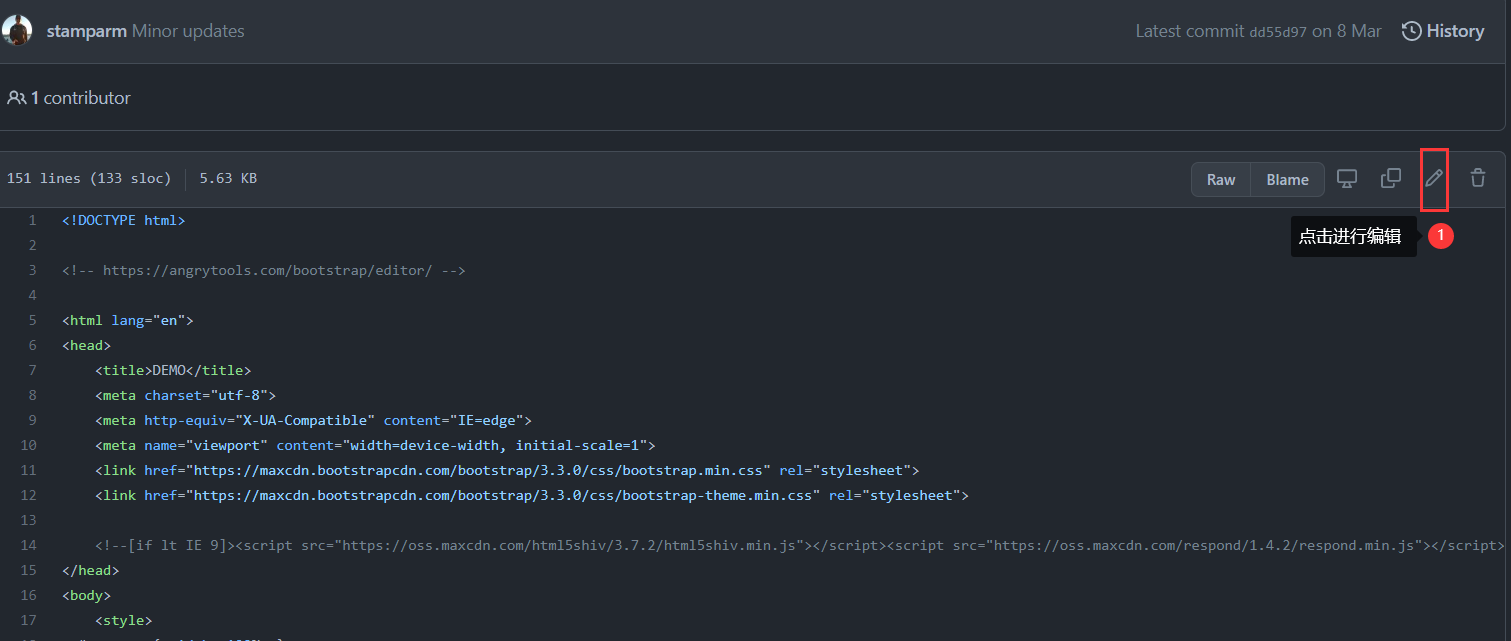Click the <body> tag line
The width and height of the screenshot is (1511, 641).
86,595
